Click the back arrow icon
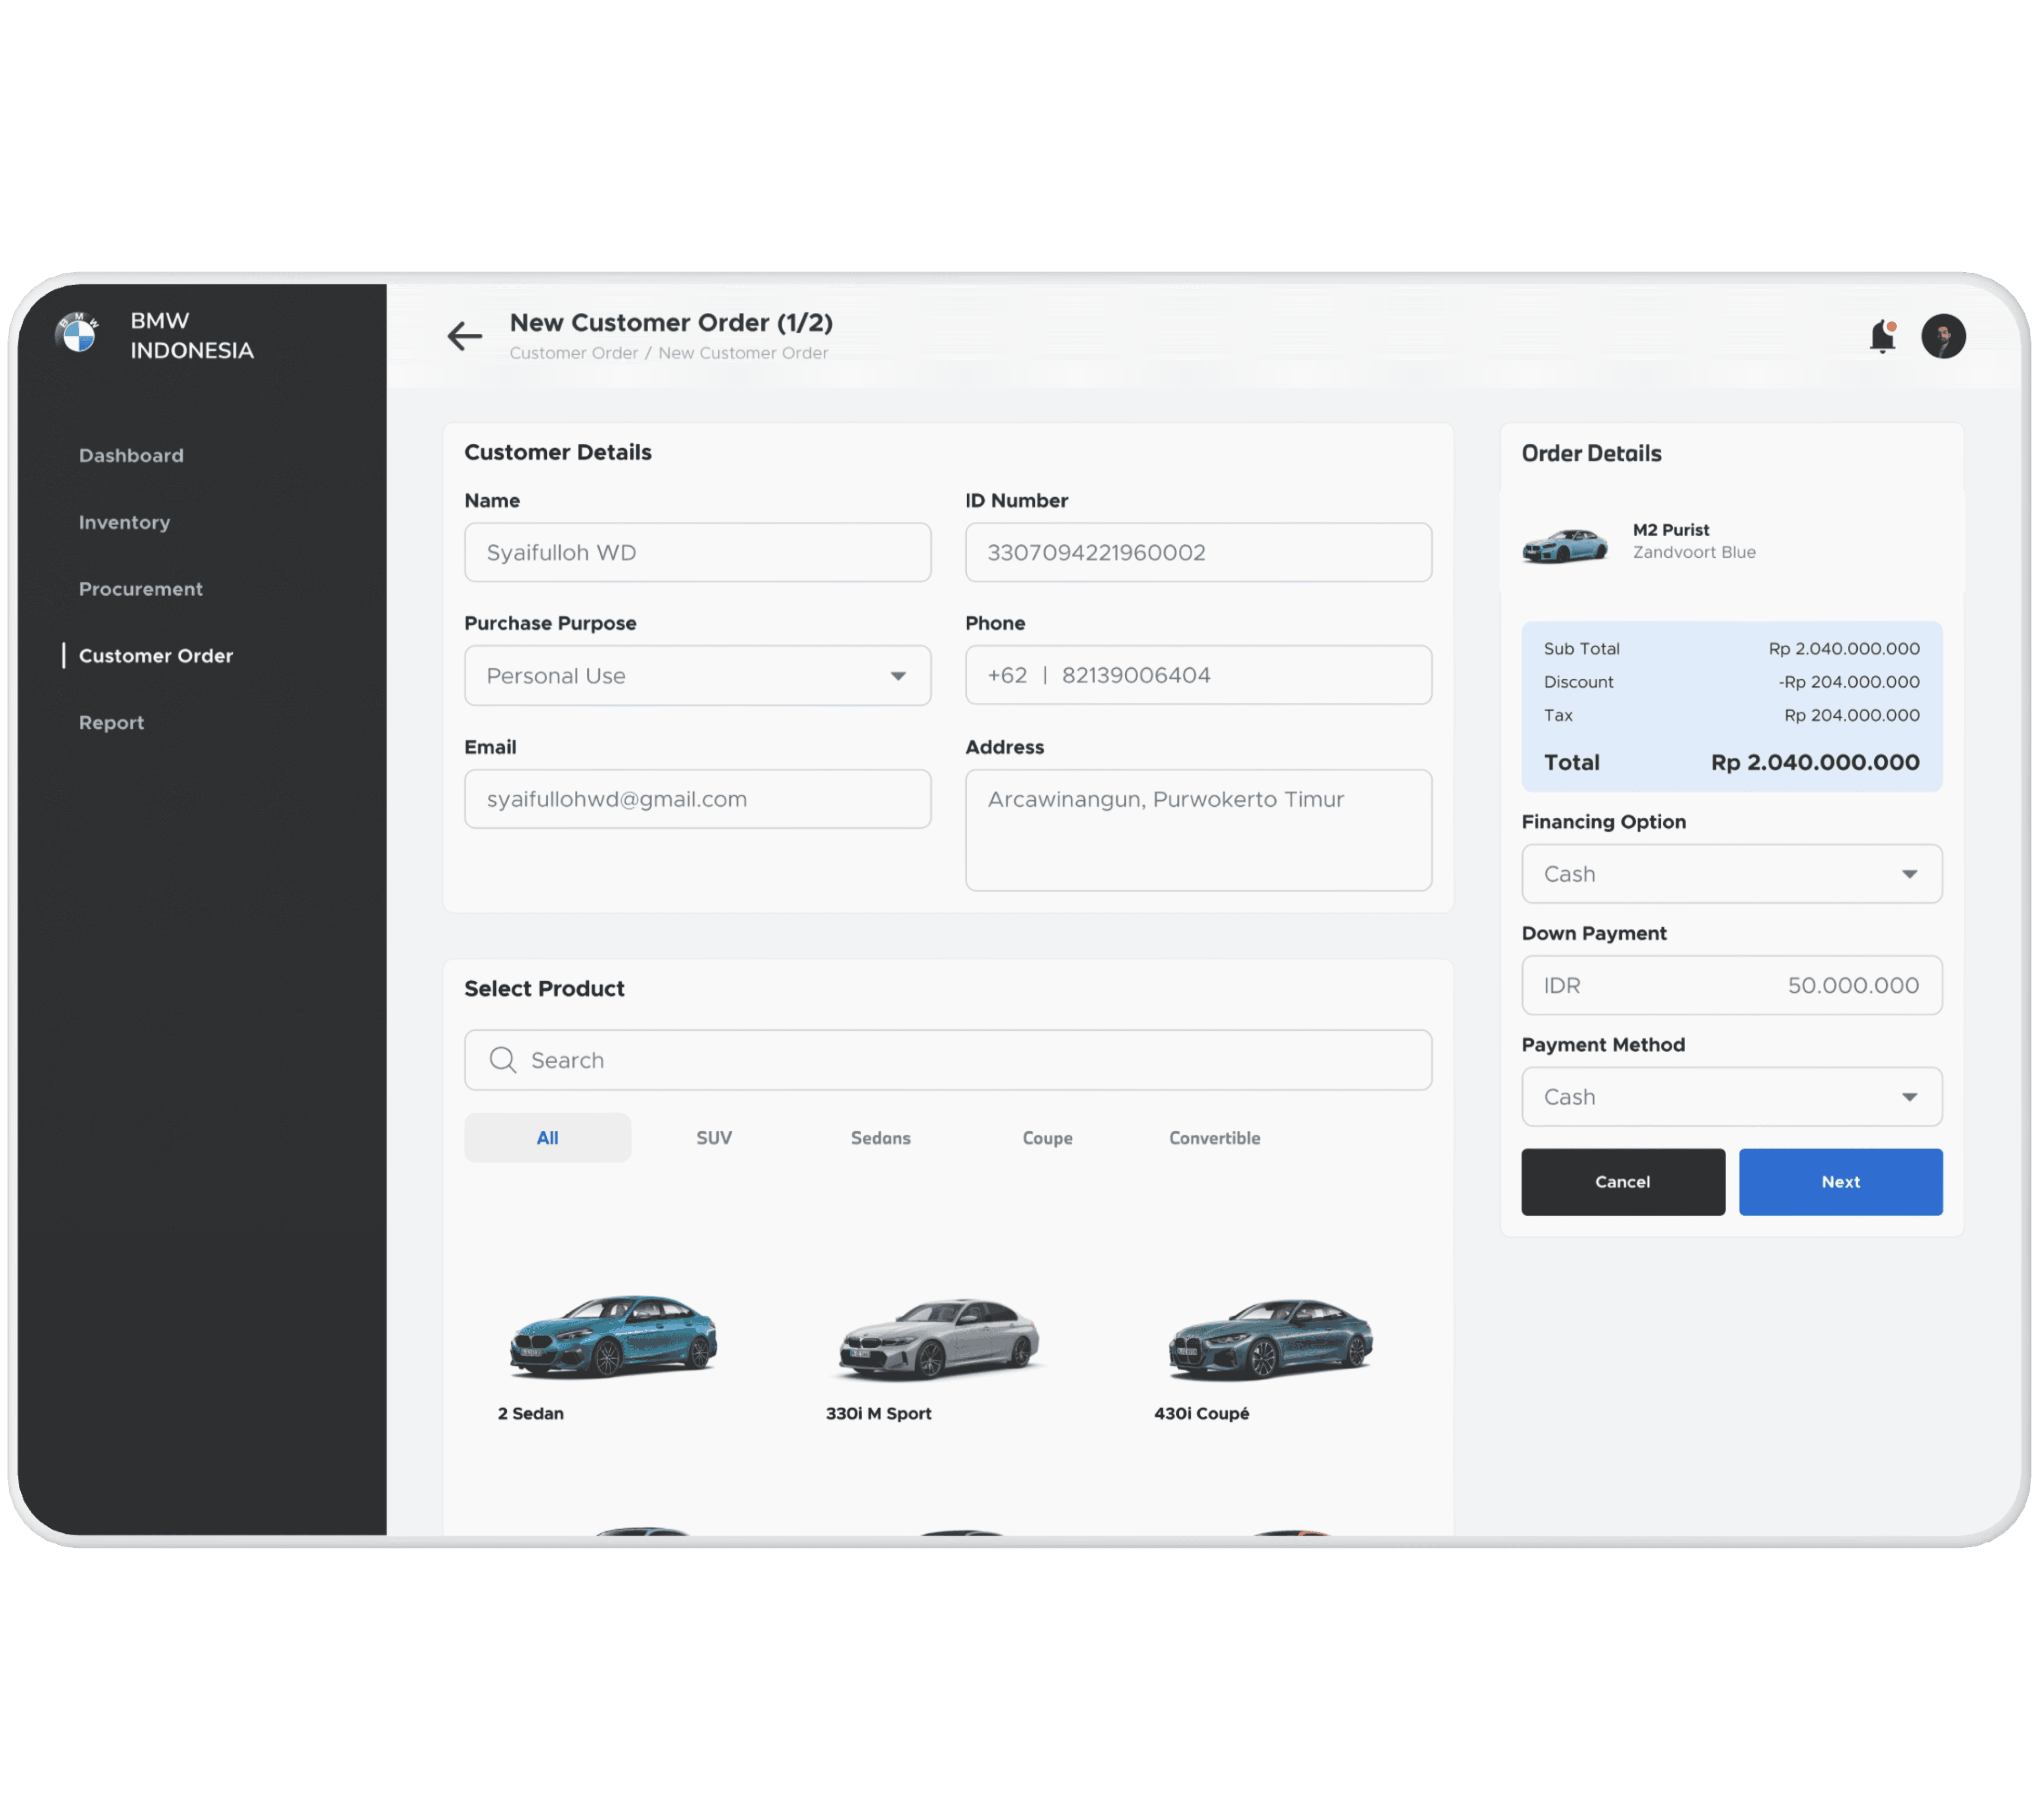Viewport: 2039px width, 1820px height. [464, 336]
